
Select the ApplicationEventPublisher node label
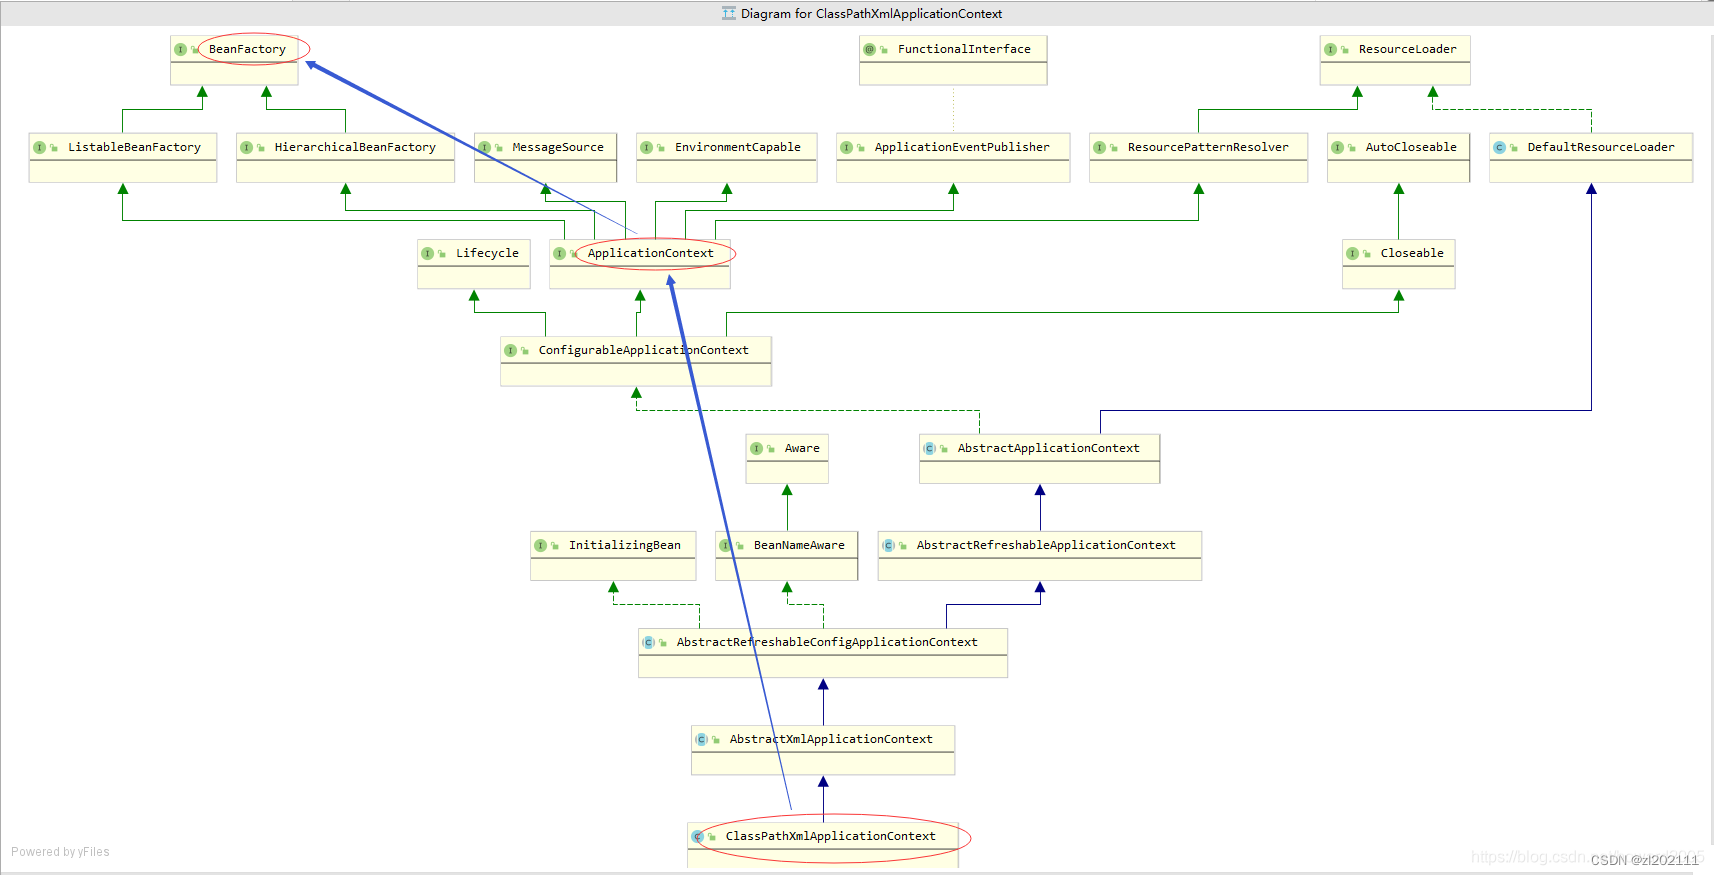[x=962, y=147]
